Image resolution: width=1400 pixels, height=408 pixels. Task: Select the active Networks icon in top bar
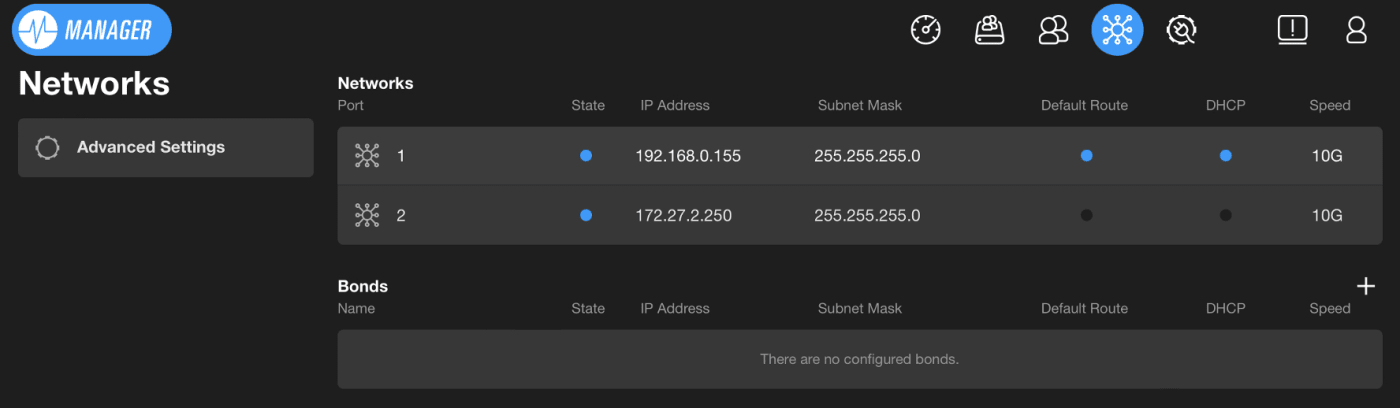(1116, 30)
